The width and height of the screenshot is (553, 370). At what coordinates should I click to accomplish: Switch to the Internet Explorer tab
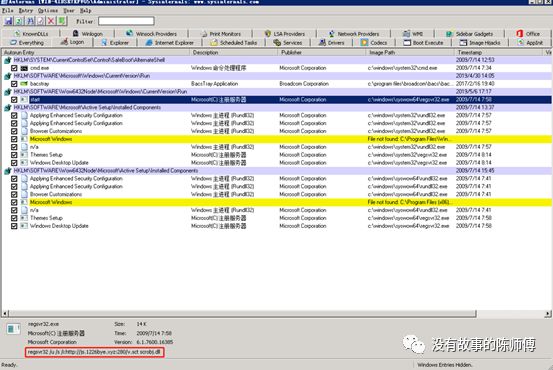(170, 43)
